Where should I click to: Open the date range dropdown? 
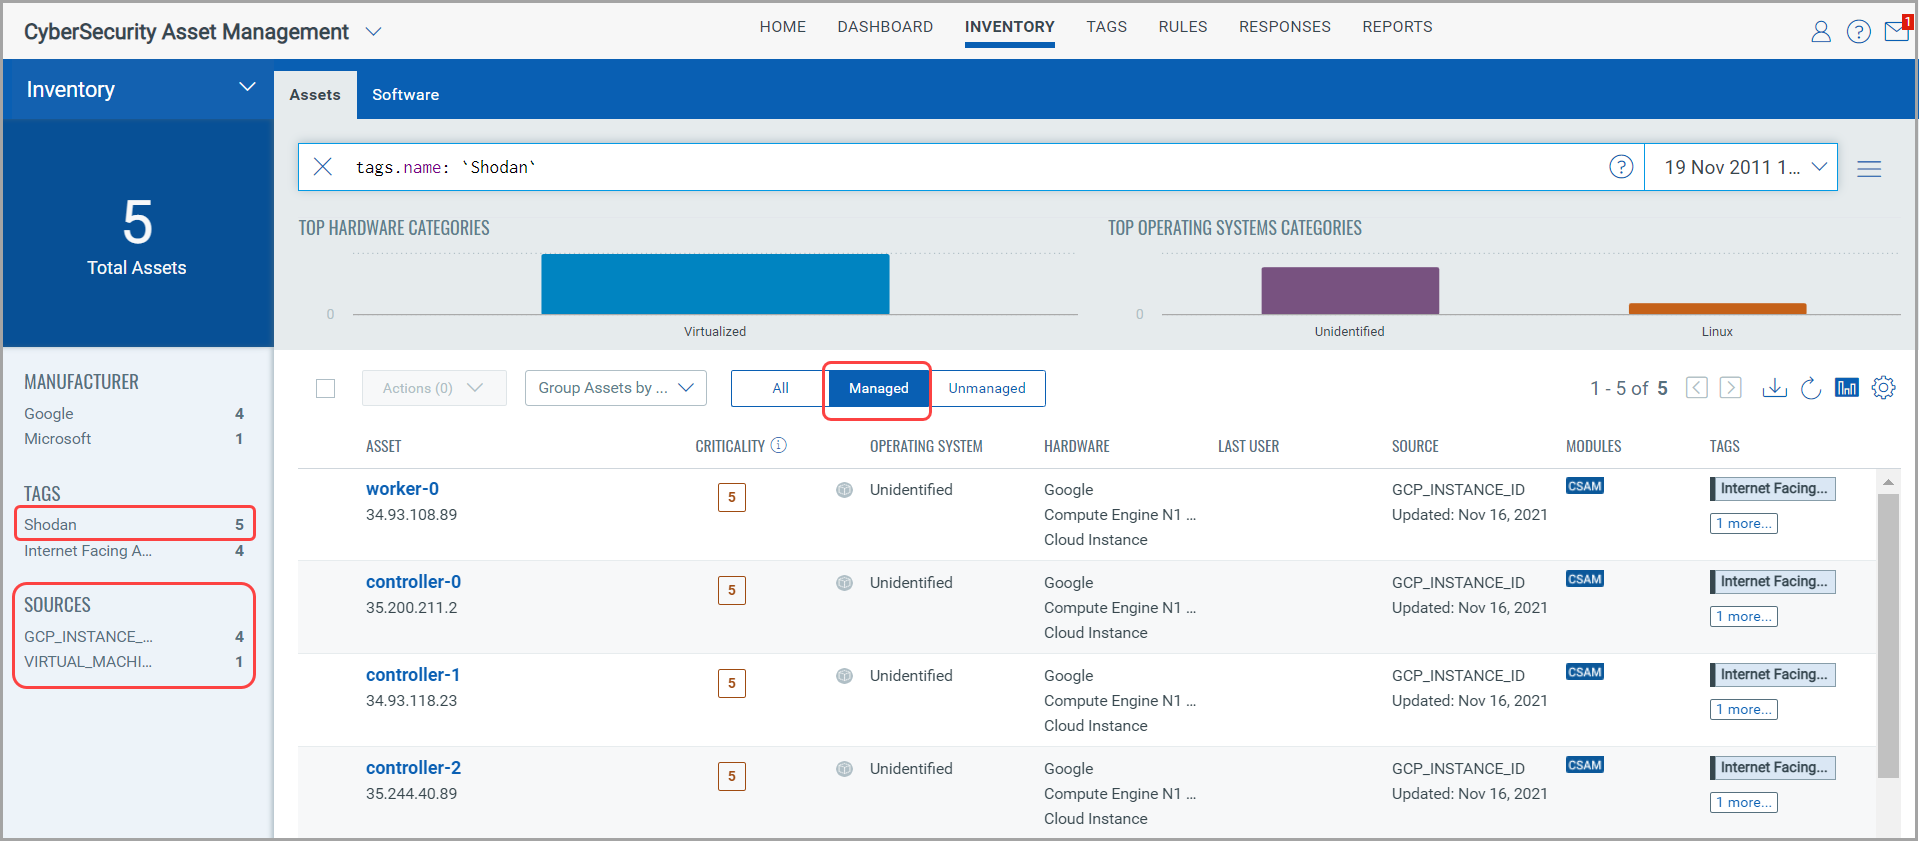point(1740,167)
